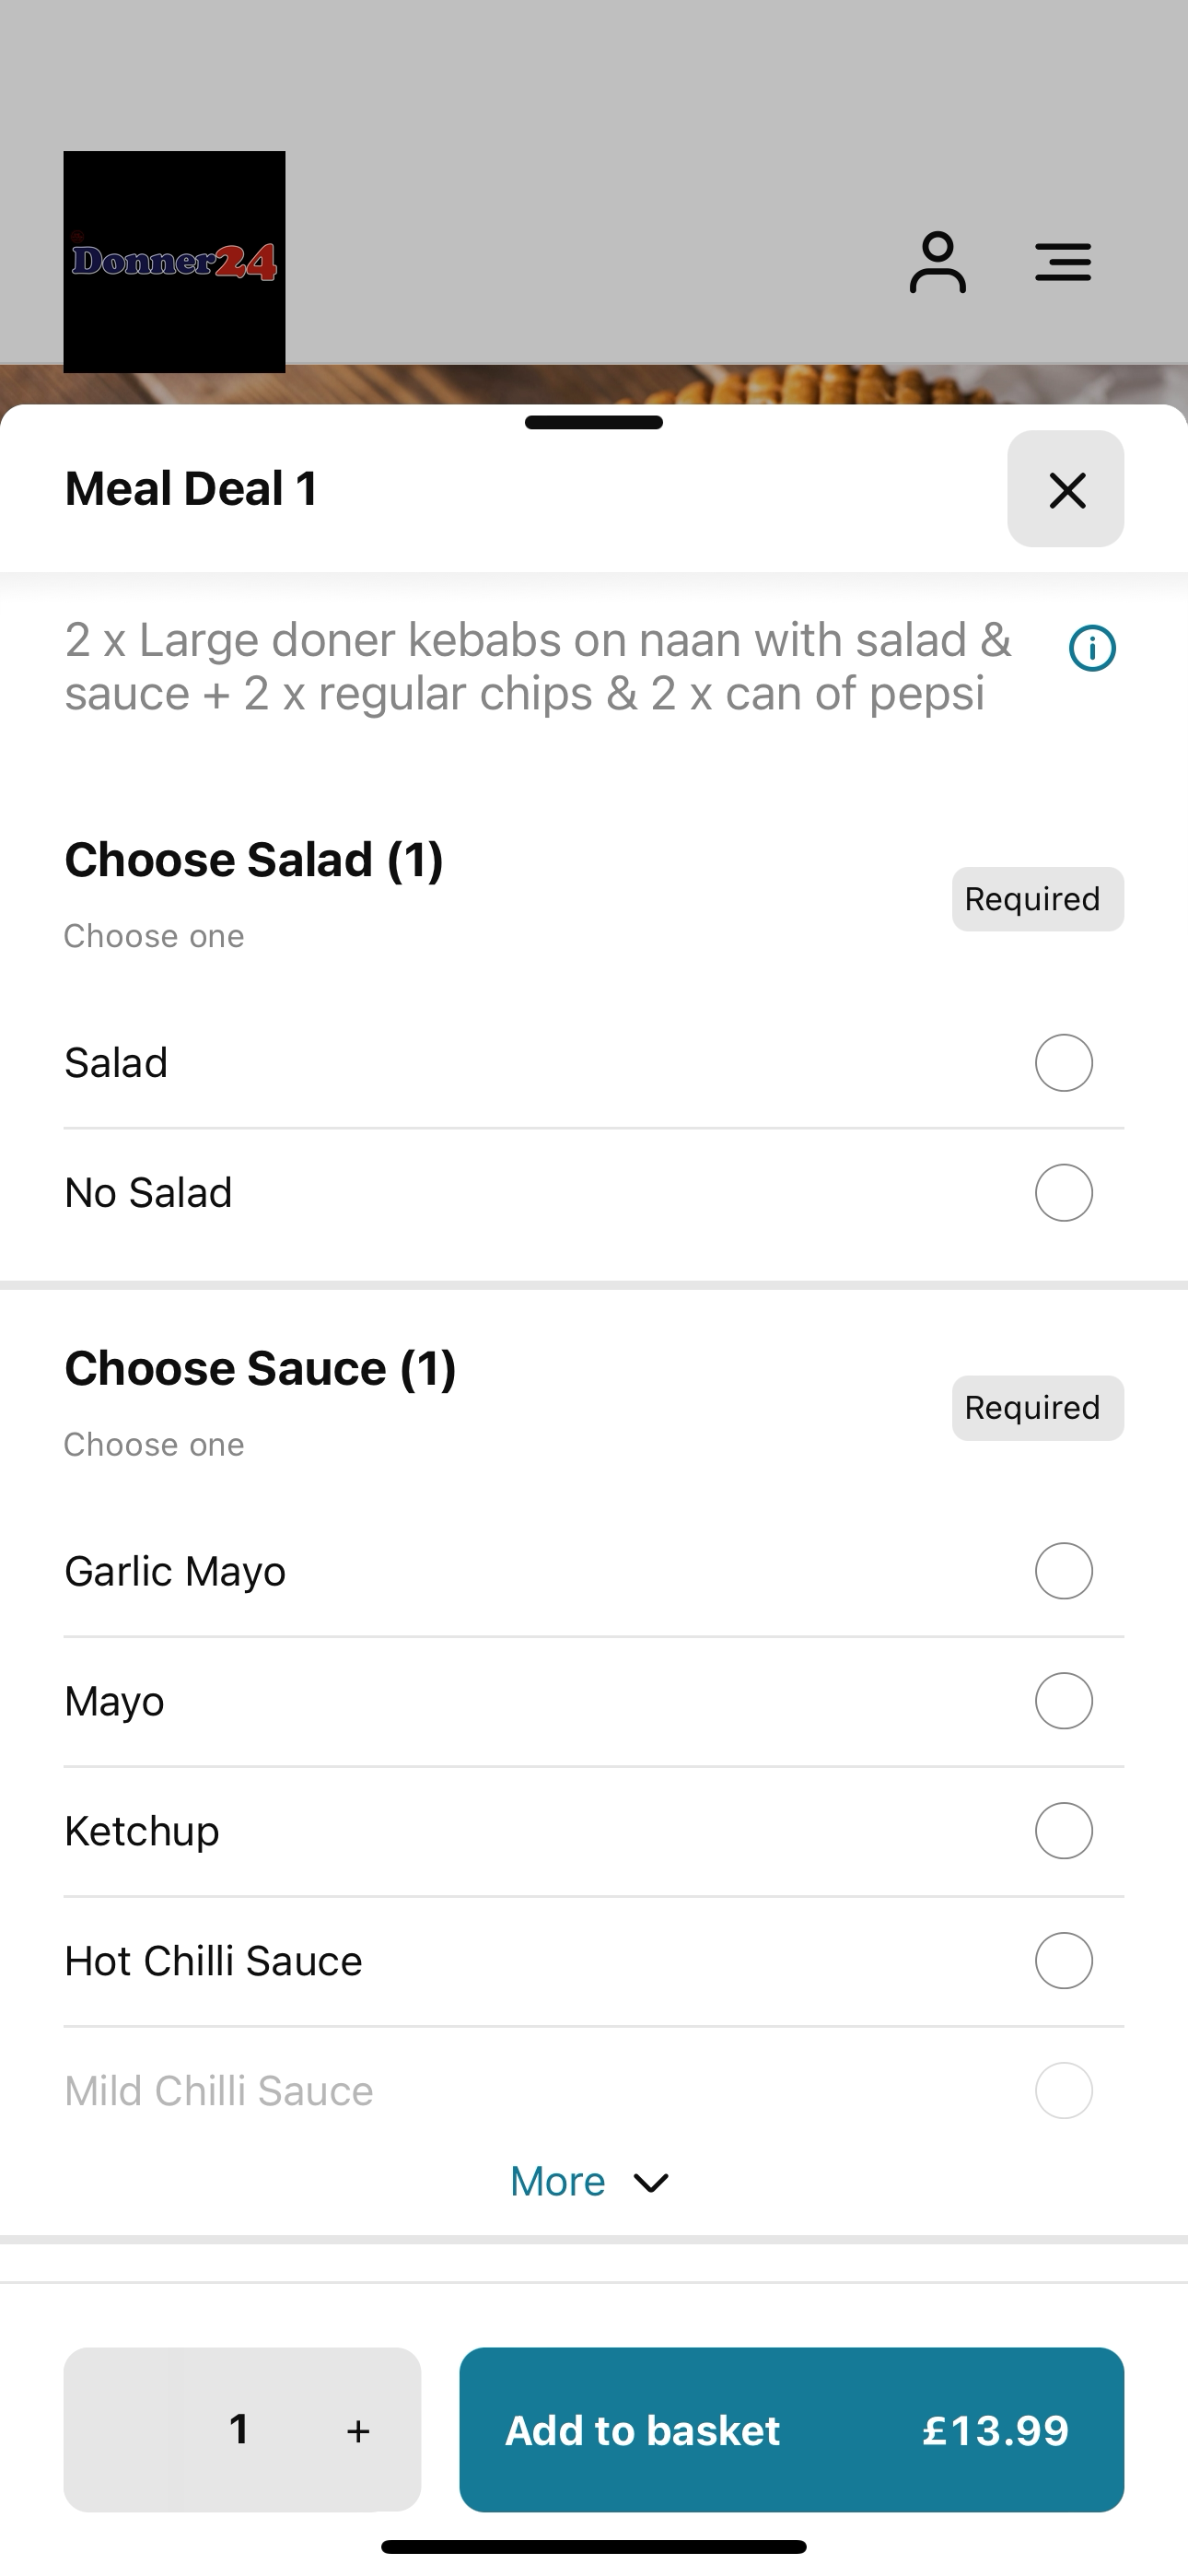The width and height of the screenshot is (1188, 2576).
Task: Open the hamburger menu icon
Action: 1063,262
